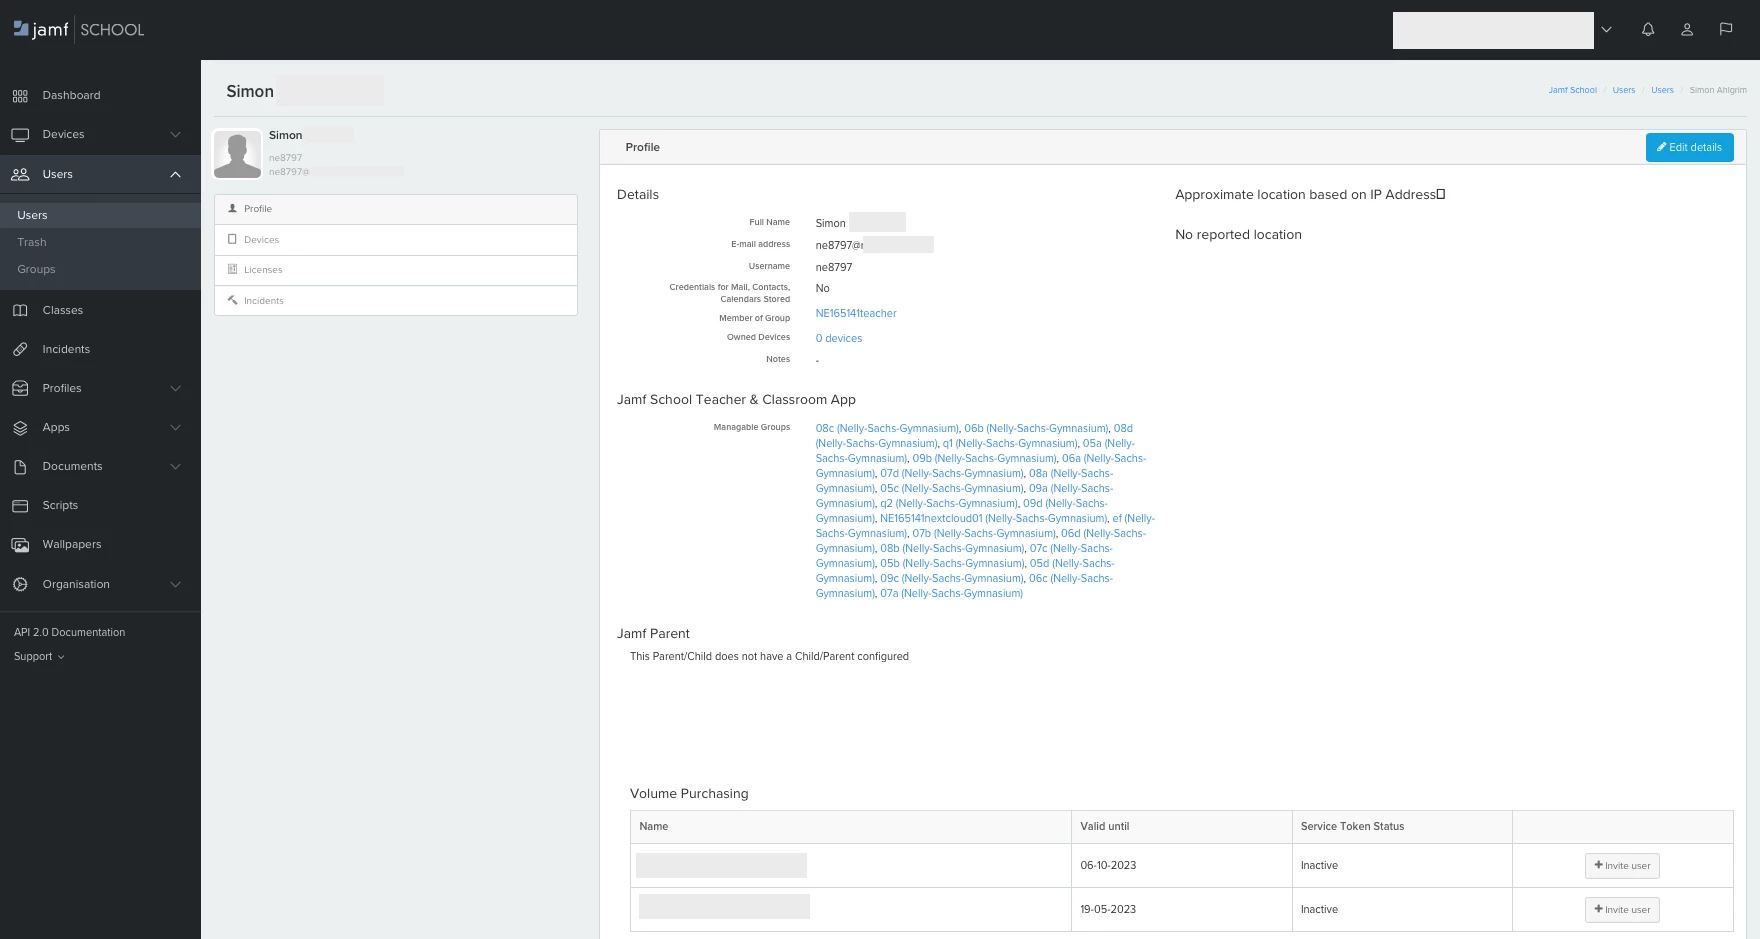Click the username value ne8797 in Details

[834, 267]
